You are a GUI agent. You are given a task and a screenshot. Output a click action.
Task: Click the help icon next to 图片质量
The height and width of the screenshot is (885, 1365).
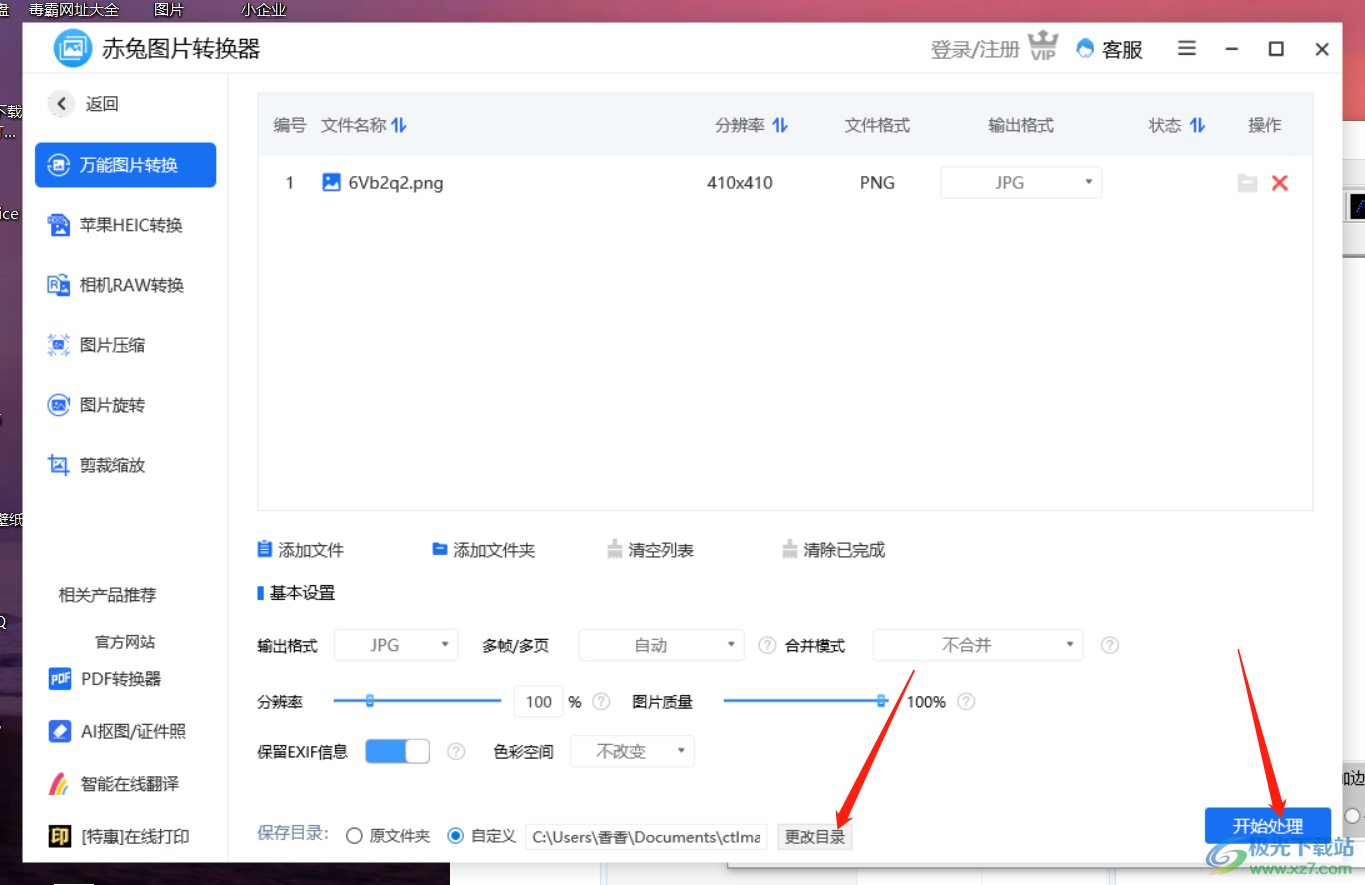click(x=965, y=702)
